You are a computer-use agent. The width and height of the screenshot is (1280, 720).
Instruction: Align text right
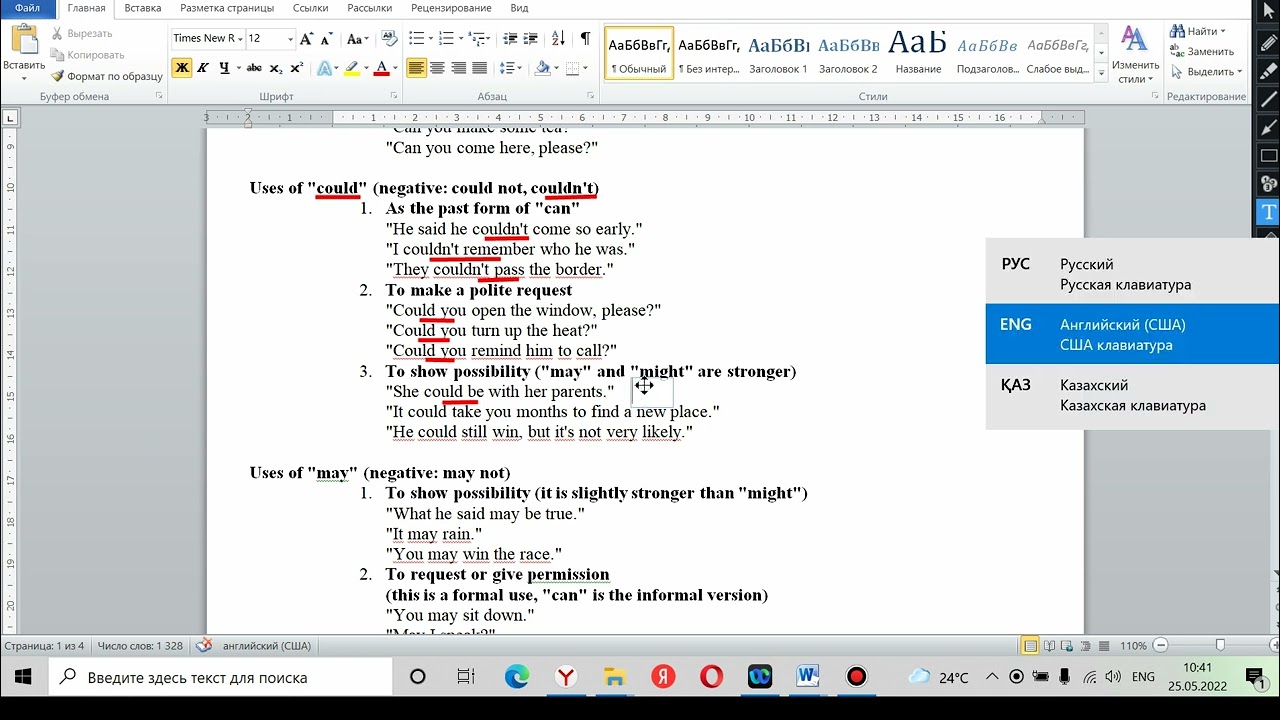coord(459,68)
